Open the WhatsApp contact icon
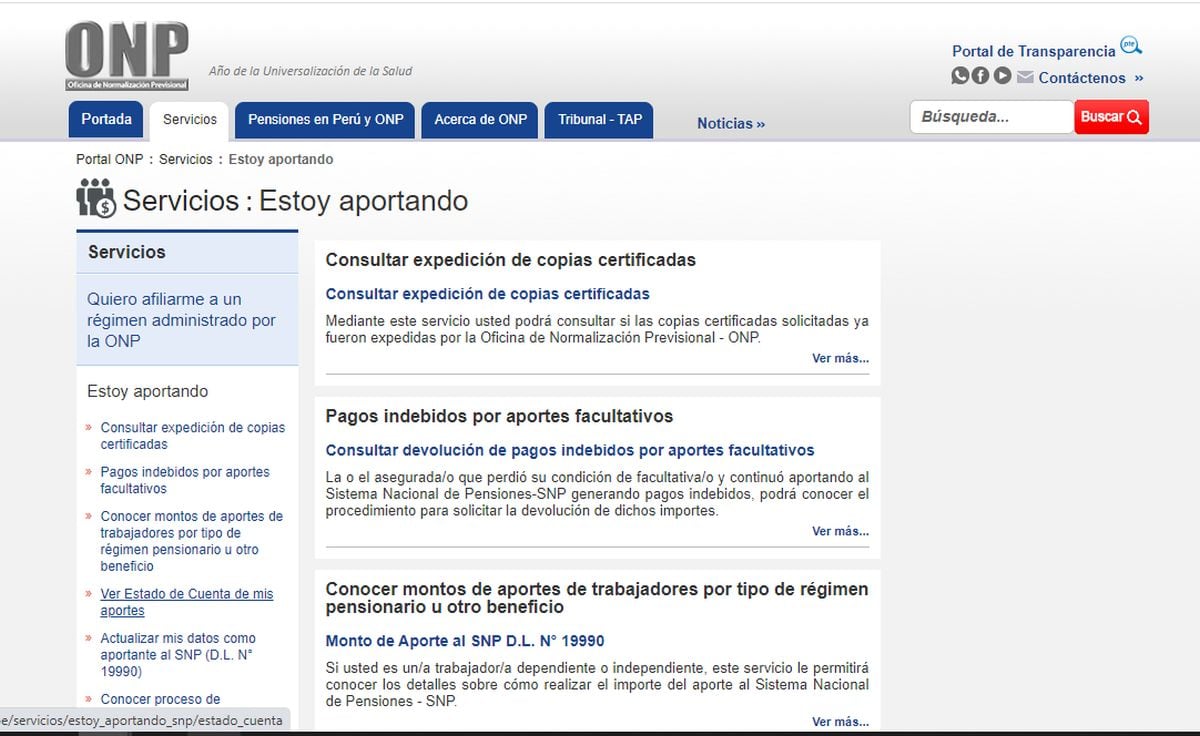Screen dimensions: 1200x736 [x=960, y=76]
